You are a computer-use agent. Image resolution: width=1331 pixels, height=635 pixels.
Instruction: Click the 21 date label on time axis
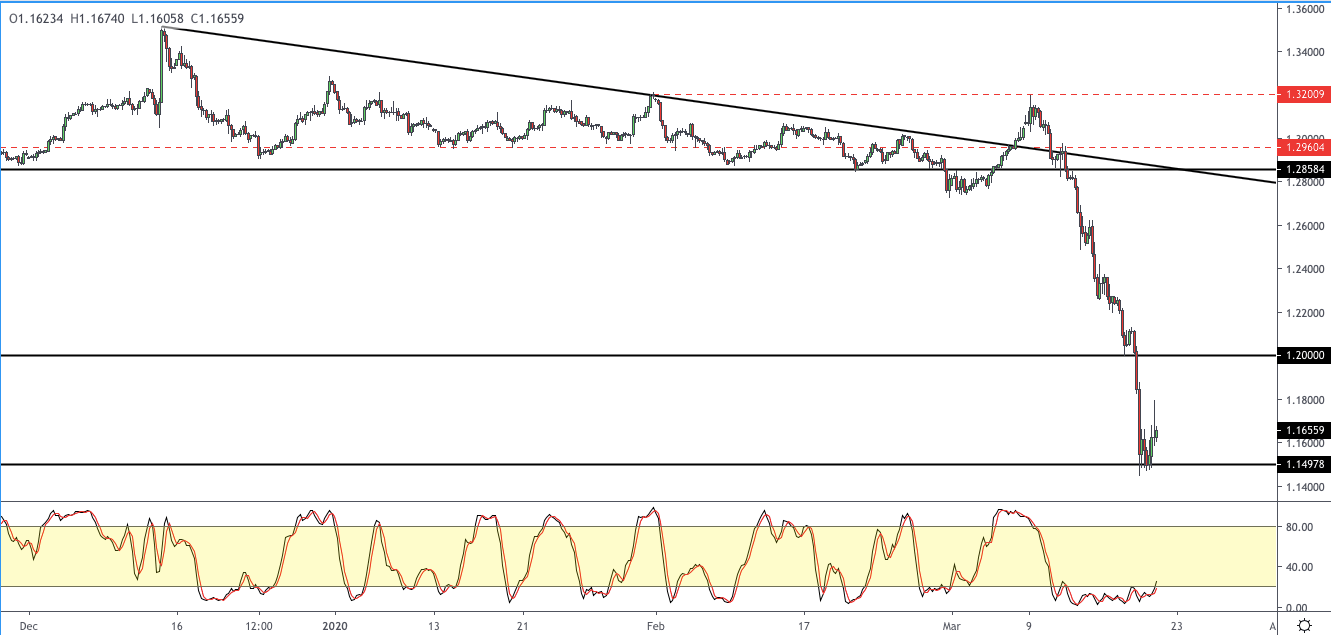coord(522,625)
